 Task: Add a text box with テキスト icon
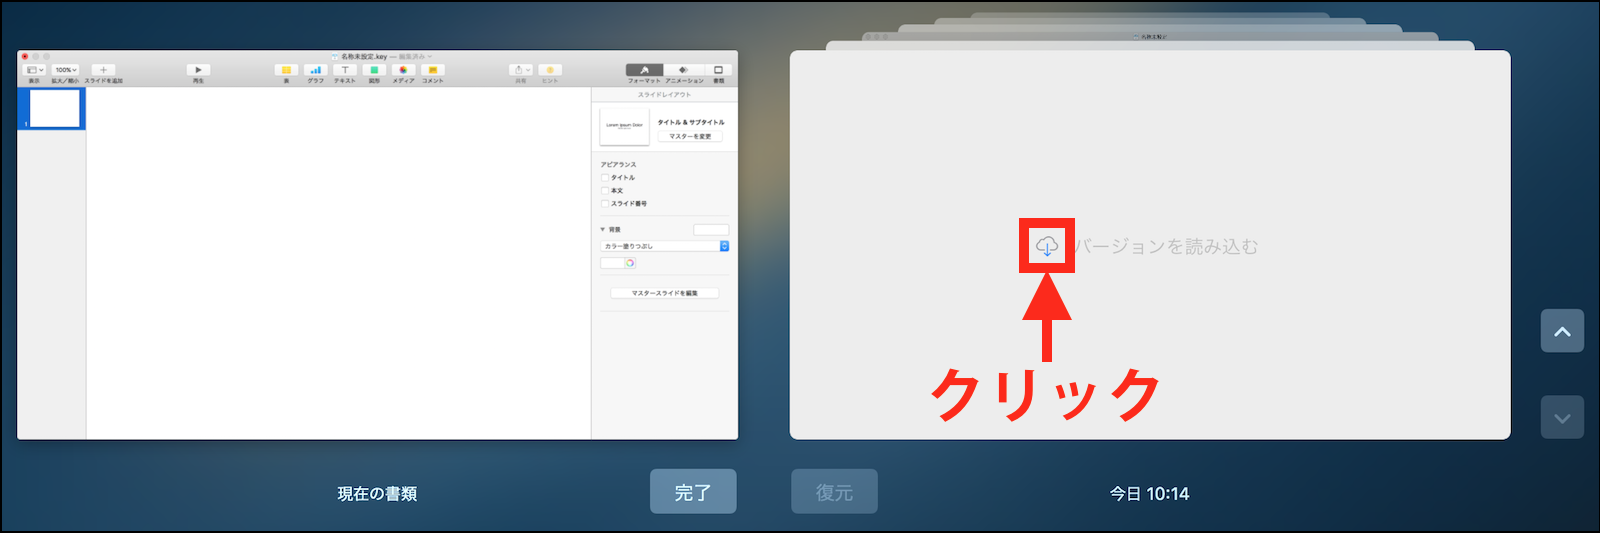pos(345,70)
